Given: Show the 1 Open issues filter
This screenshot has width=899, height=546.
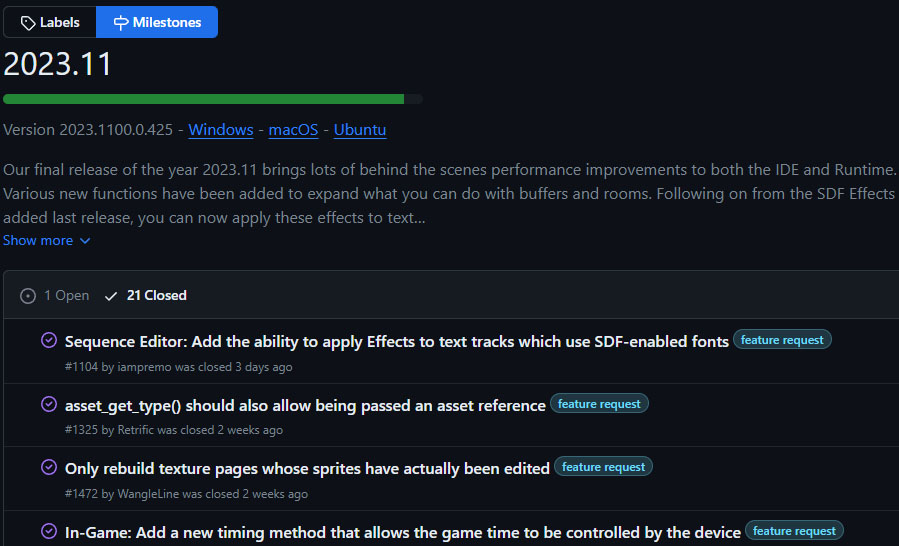Looking at the screenshot, I should coord(55,295).
